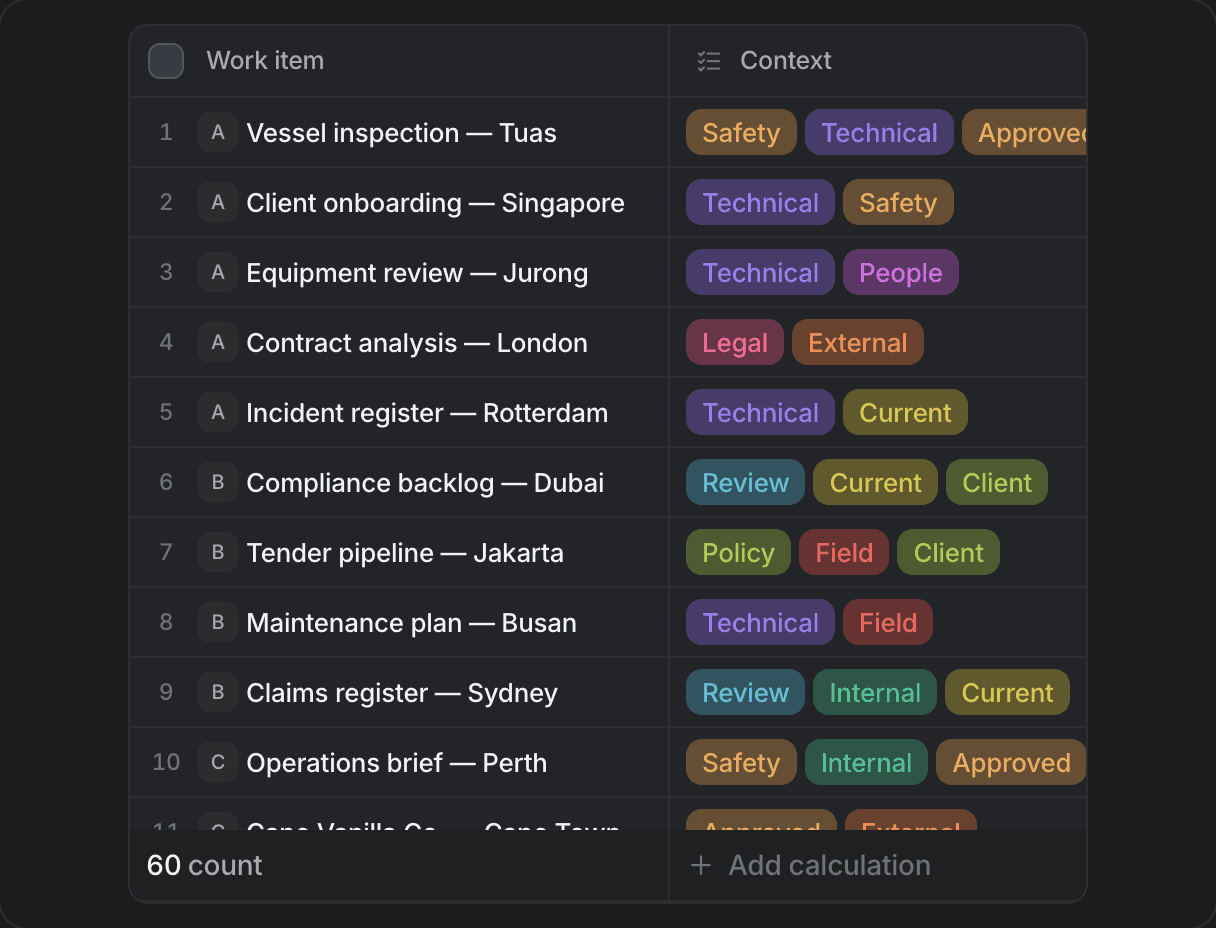1216x928 pixels.
Task: Click Technical tag in Incident register row
Action: point(760,412)
